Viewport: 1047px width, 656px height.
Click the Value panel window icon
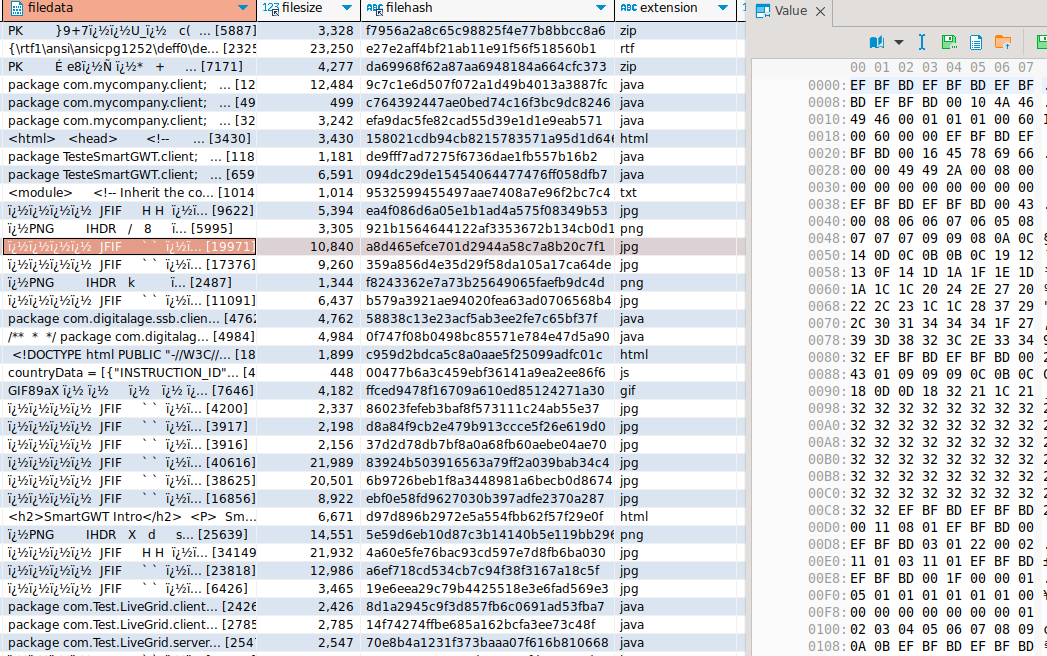(763, 11)
